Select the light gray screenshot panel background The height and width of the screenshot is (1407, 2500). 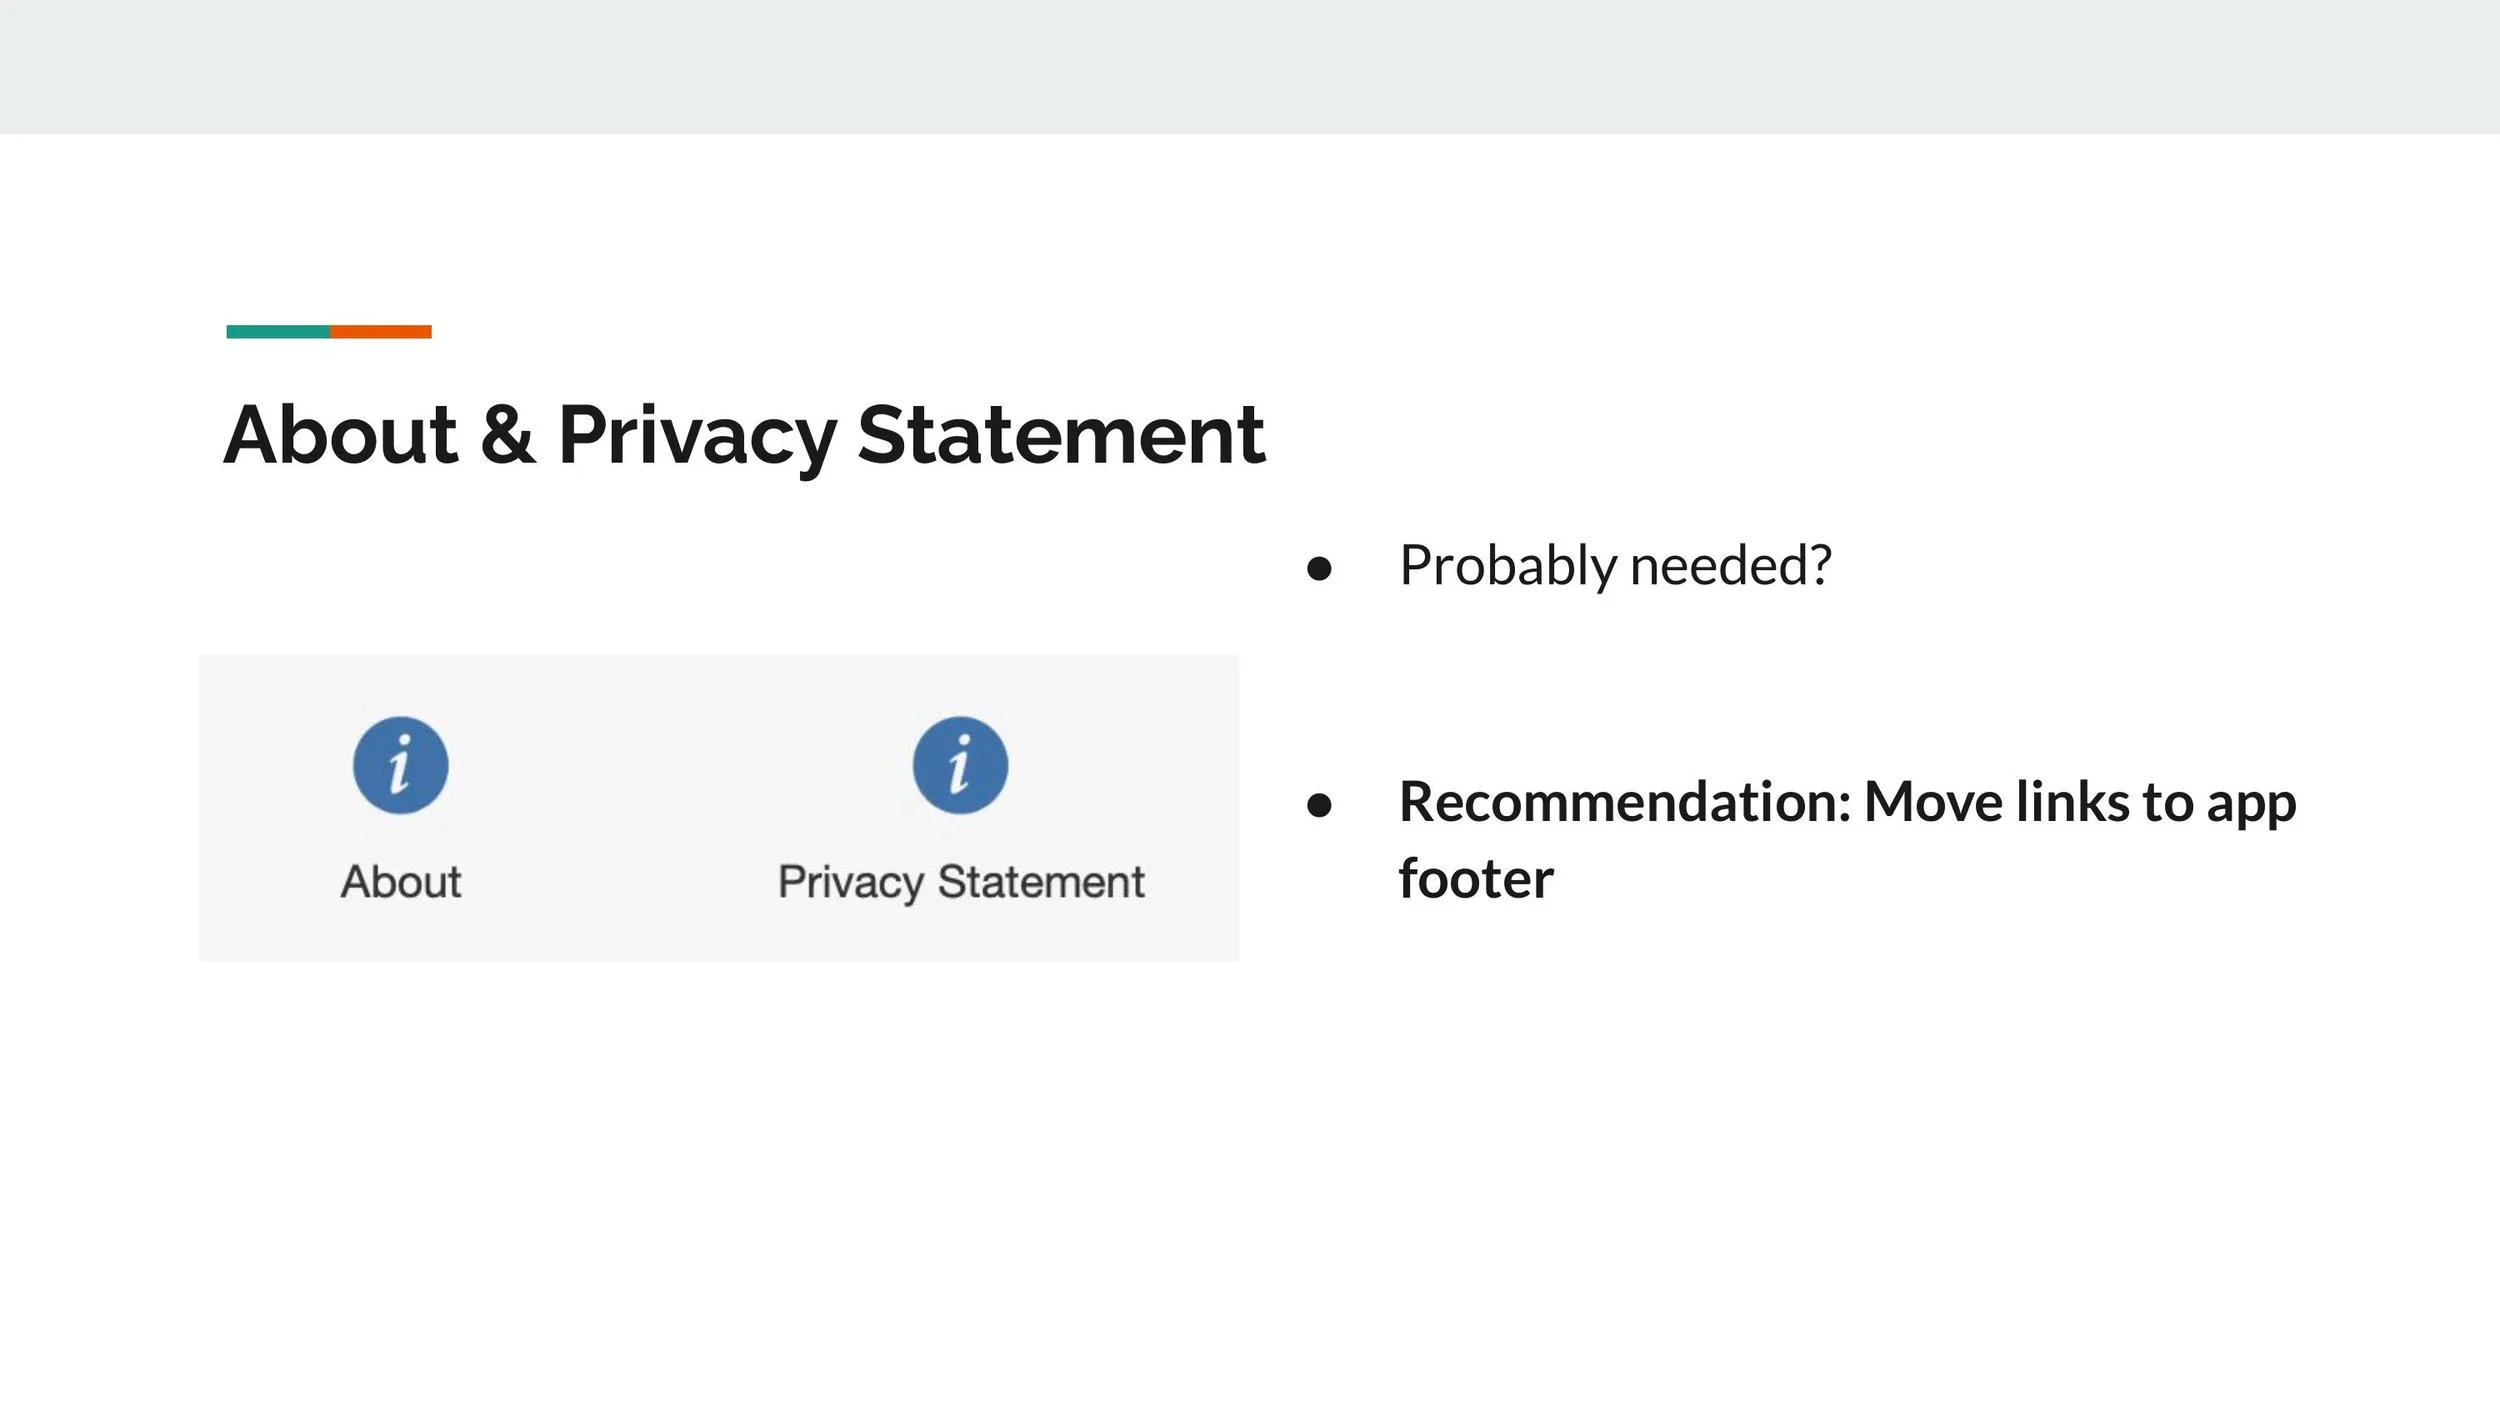click(719, 808)
